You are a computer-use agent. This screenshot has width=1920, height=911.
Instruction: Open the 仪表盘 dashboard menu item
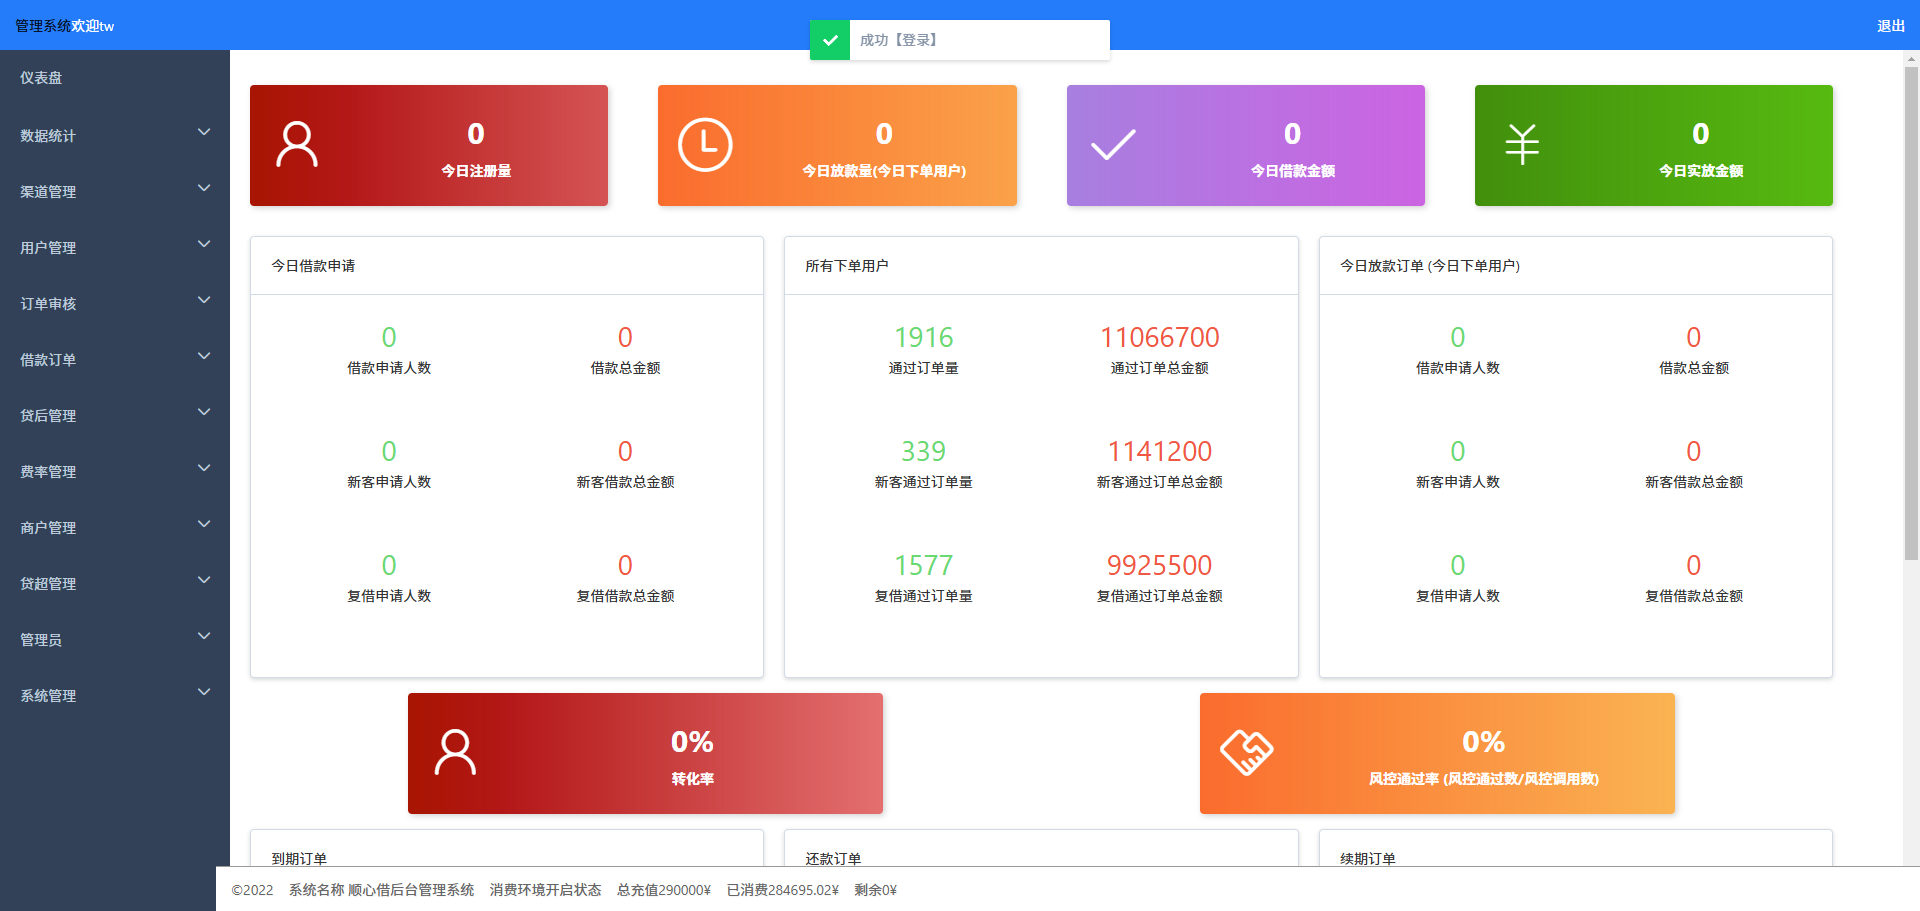click(x=115, y=78)
